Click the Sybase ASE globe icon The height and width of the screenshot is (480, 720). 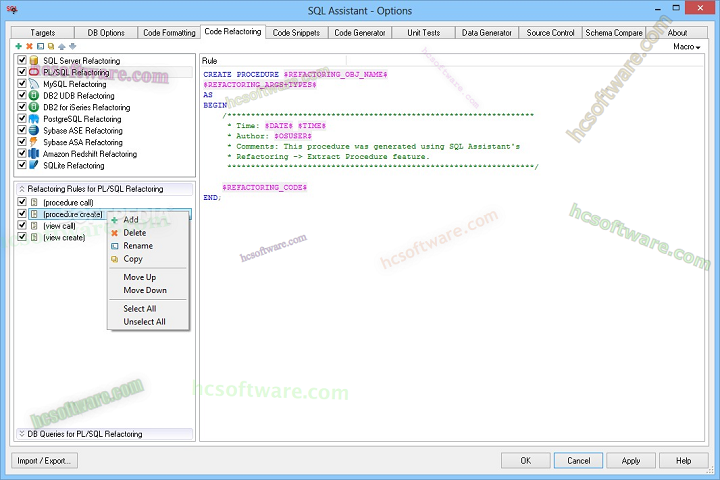(34, 130)
